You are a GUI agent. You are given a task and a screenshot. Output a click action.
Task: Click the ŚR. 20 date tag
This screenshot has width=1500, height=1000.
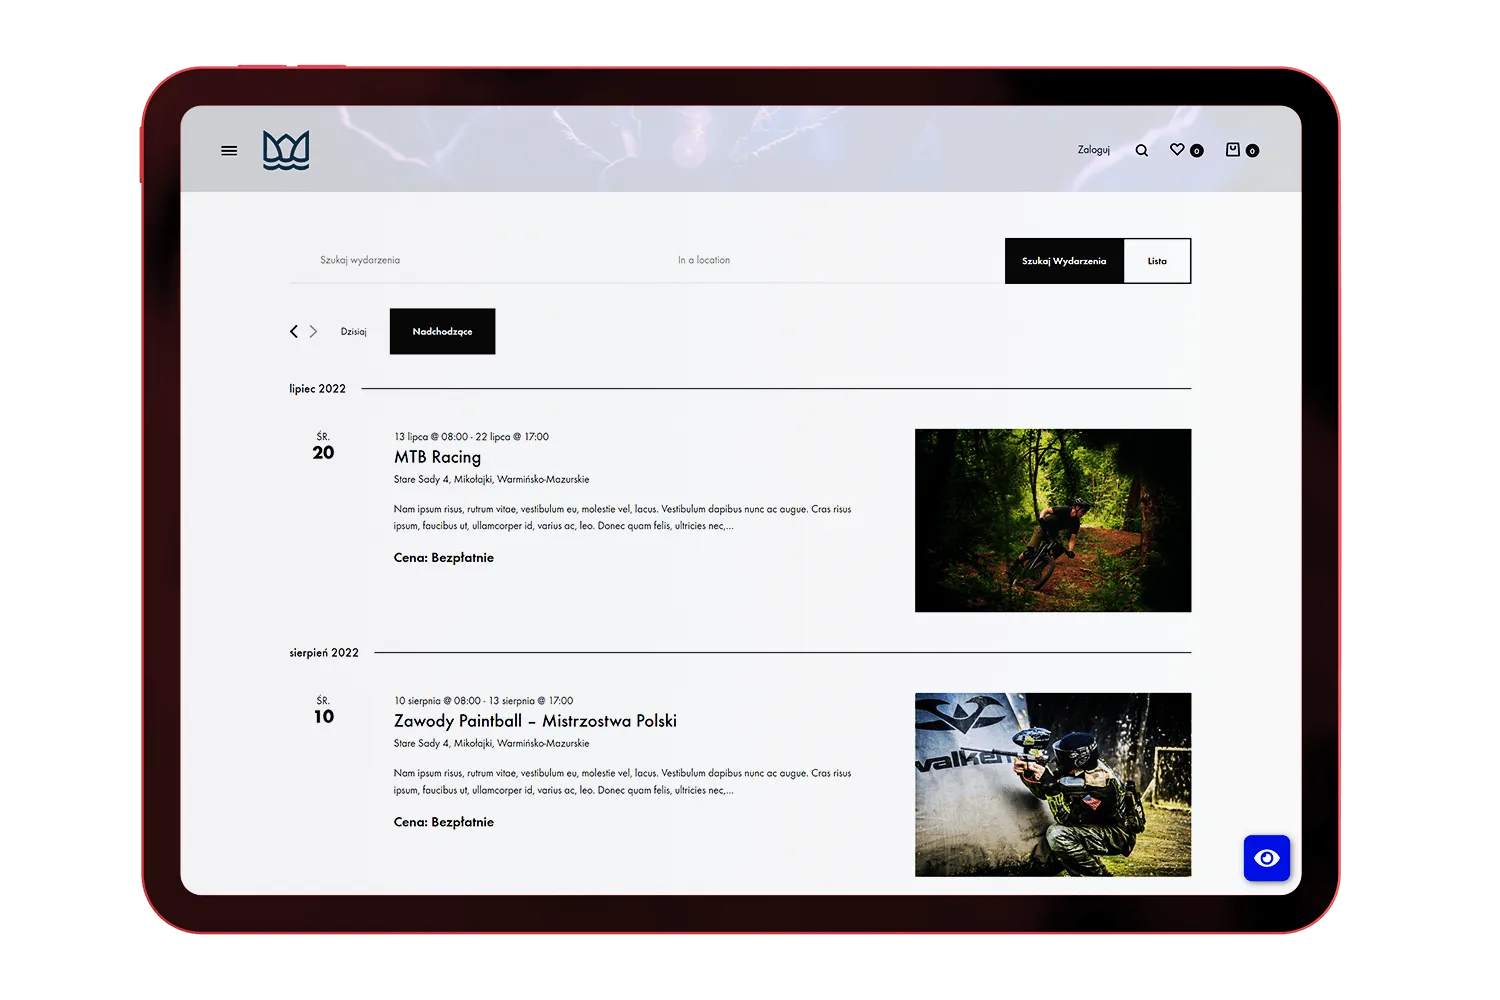point(323,446)
